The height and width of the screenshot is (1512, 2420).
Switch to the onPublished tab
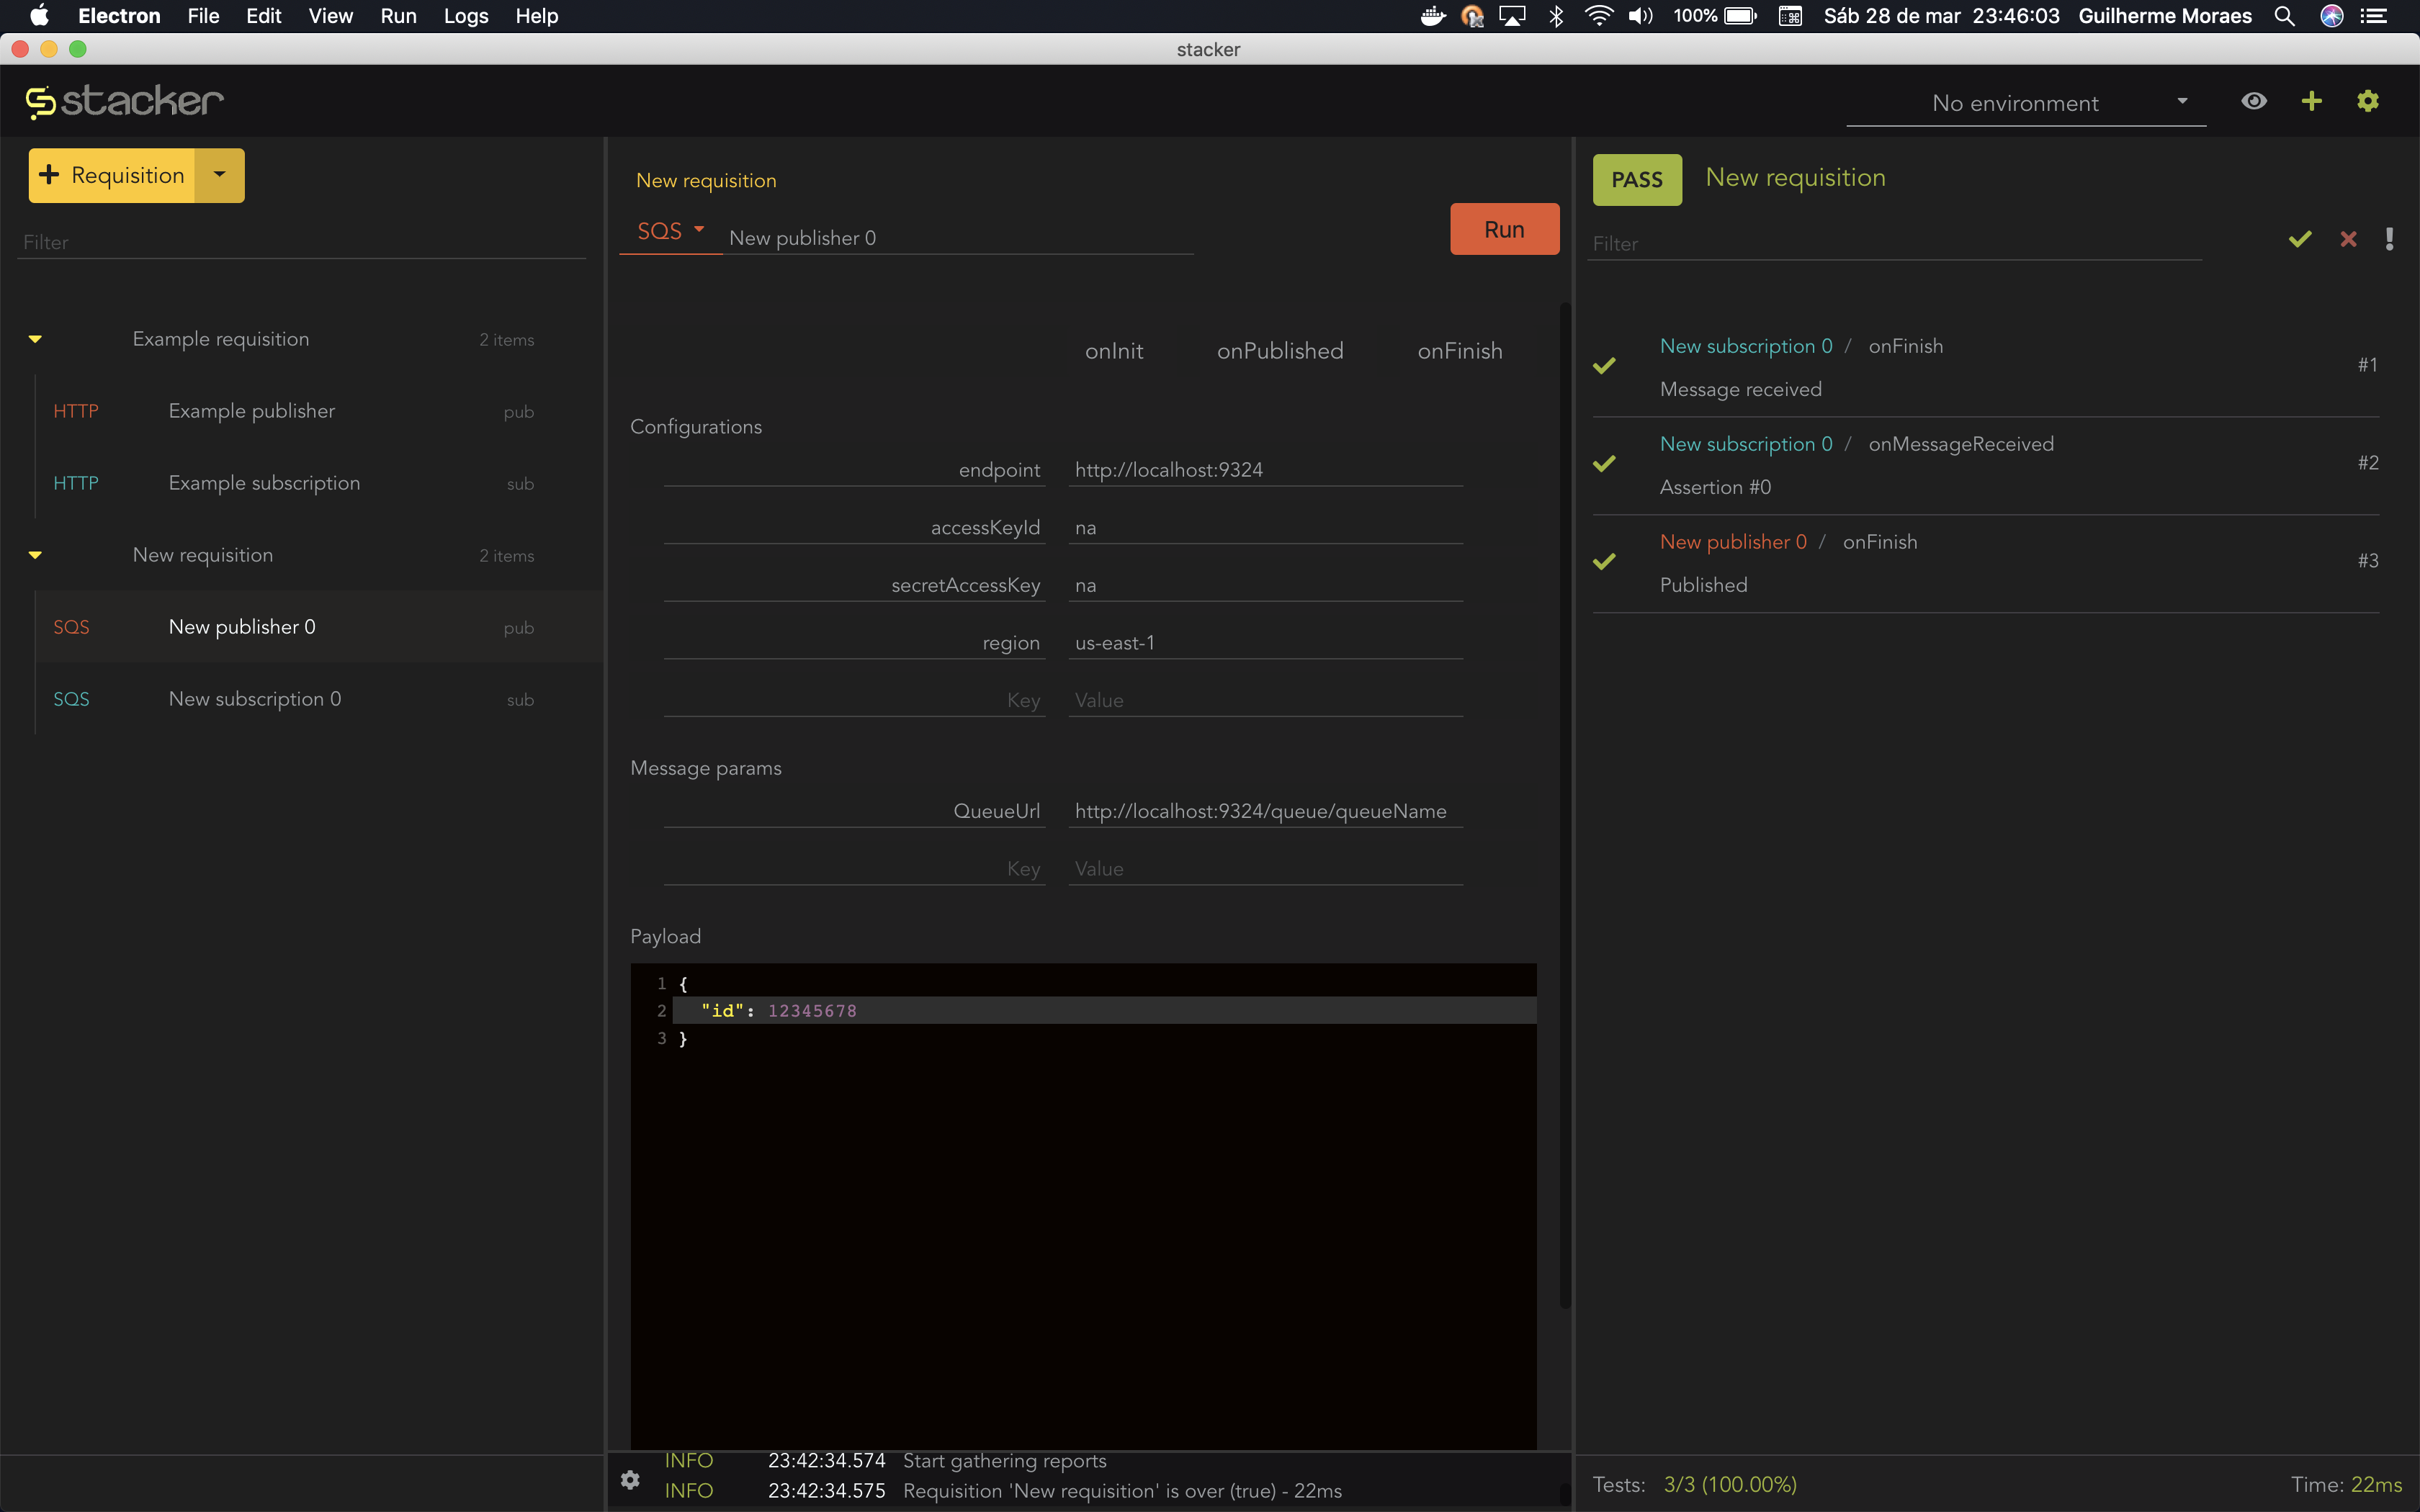(1280, 351)
